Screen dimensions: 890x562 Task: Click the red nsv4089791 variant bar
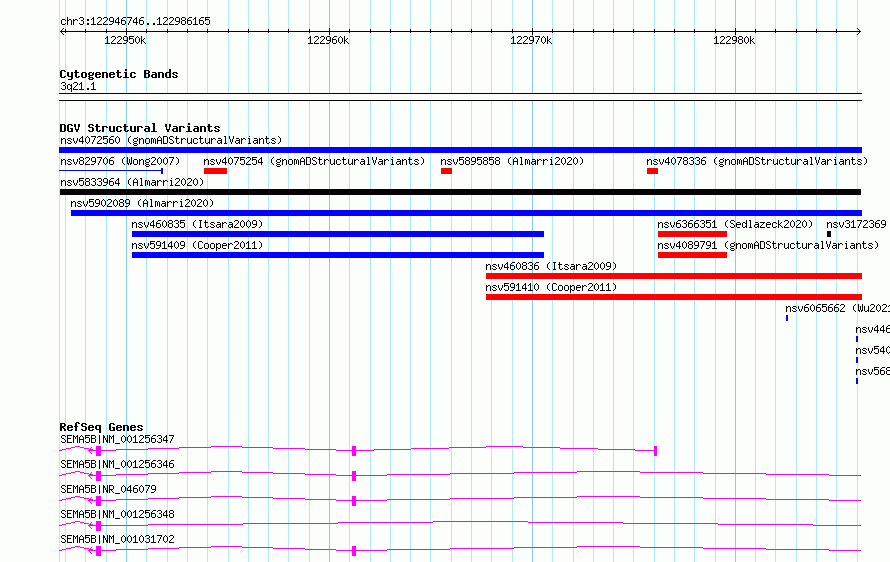pos(692,255)
